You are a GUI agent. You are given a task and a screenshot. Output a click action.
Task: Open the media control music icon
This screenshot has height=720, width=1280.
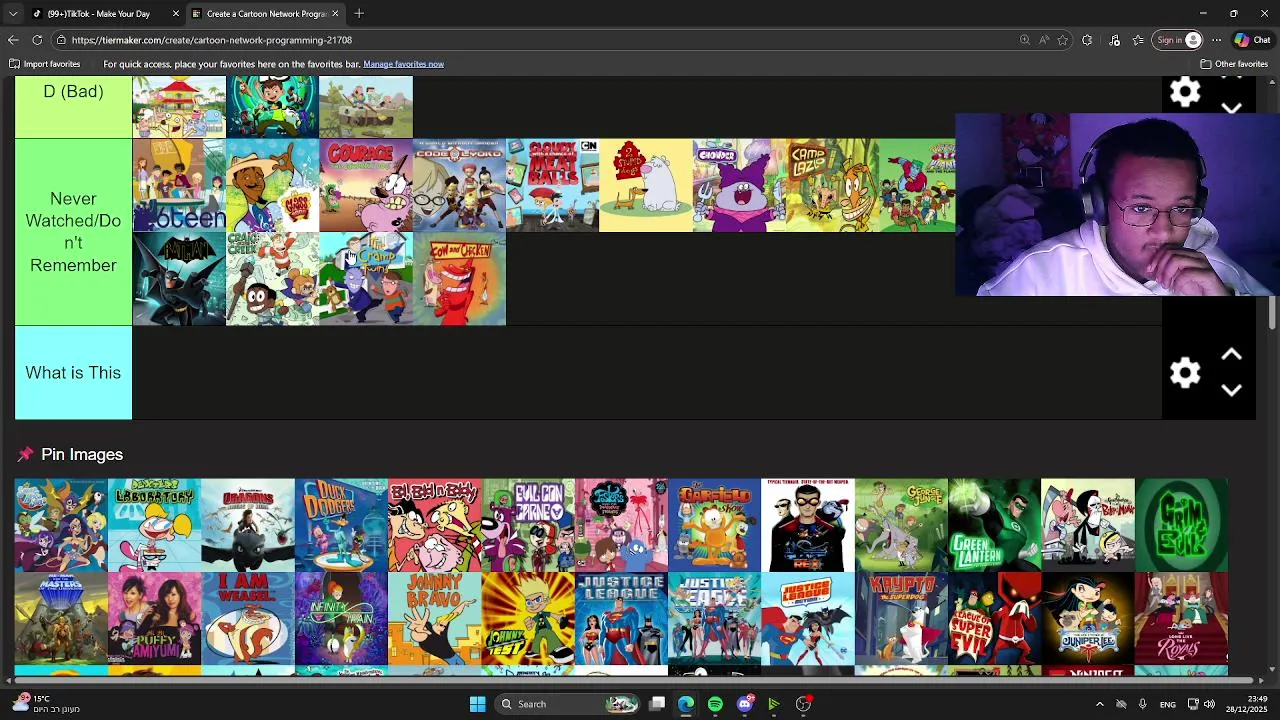coord(1115,40)
